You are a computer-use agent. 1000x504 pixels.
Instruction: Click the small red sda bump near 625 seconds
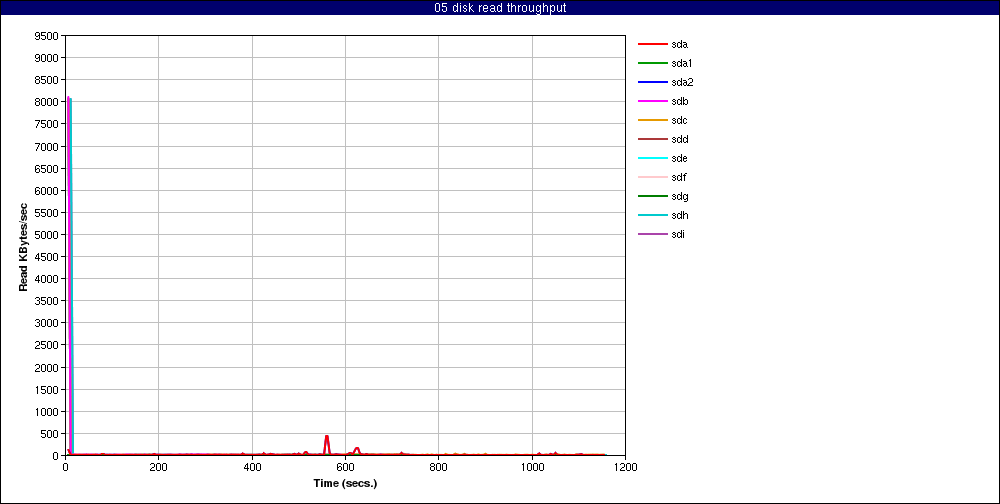click(357, 448)
